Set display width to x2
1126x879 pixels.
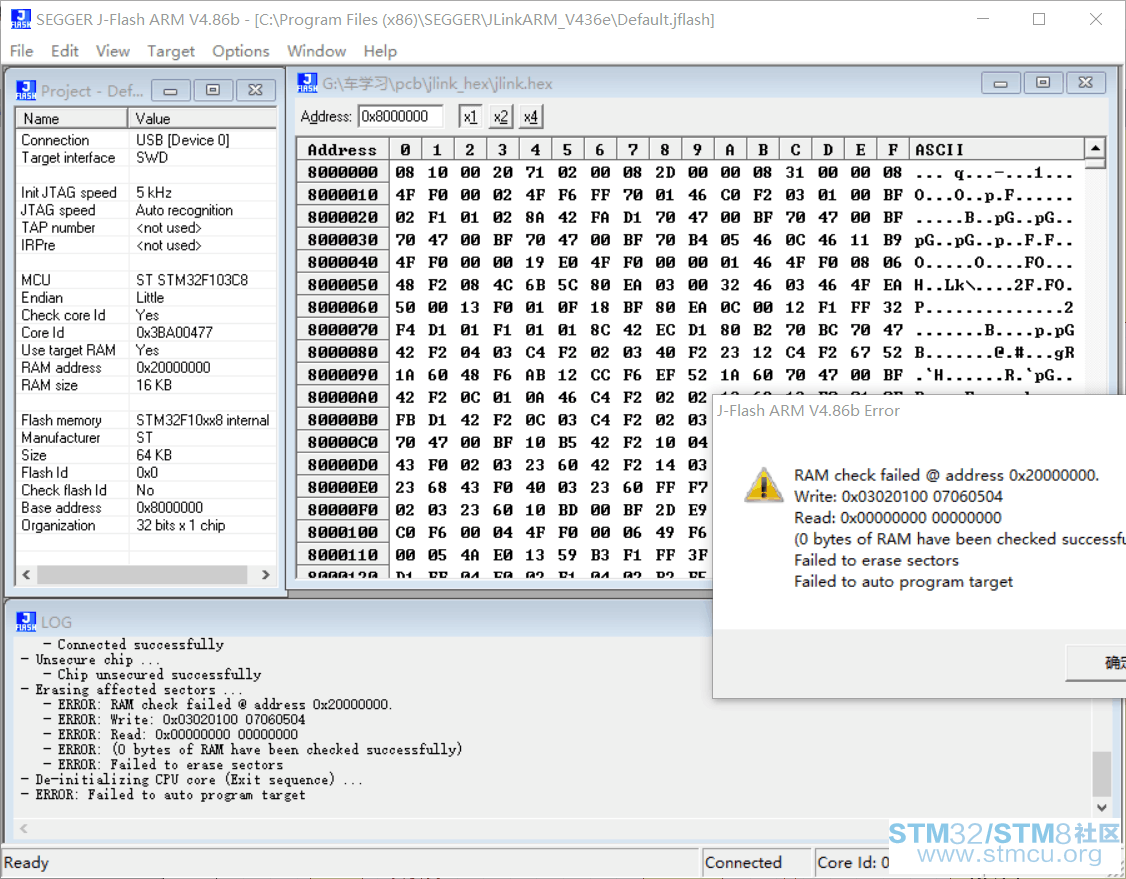[x=501, y=116]
